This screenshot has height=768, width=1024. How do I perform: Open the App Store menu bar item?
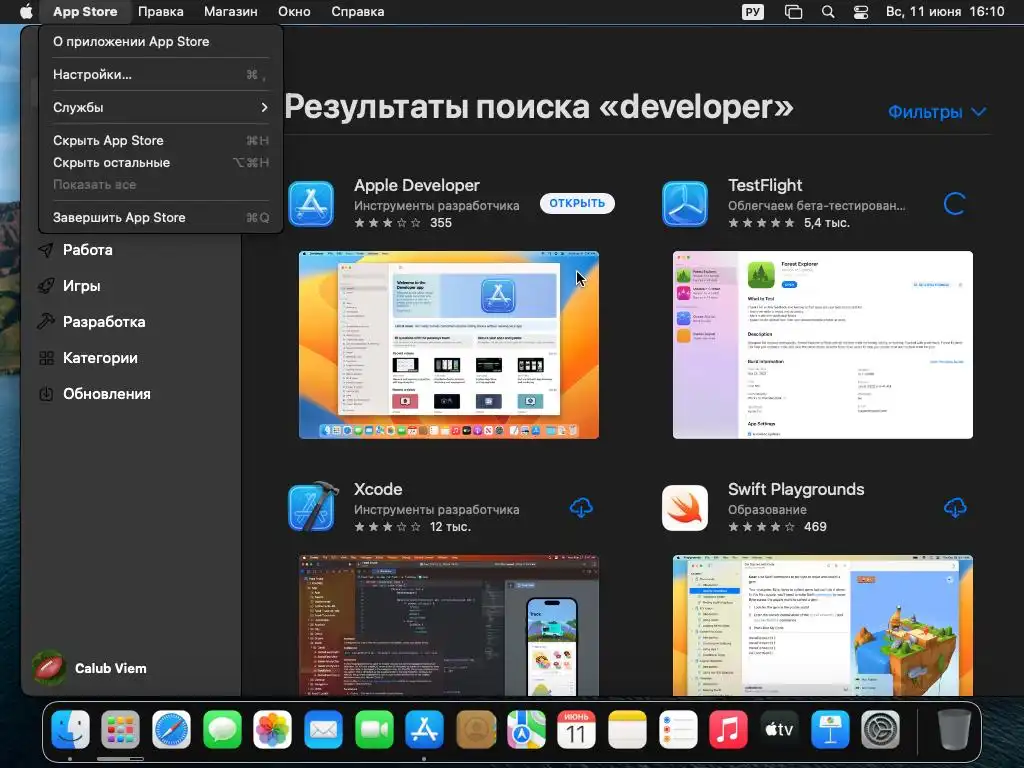(x=85, y=12)
